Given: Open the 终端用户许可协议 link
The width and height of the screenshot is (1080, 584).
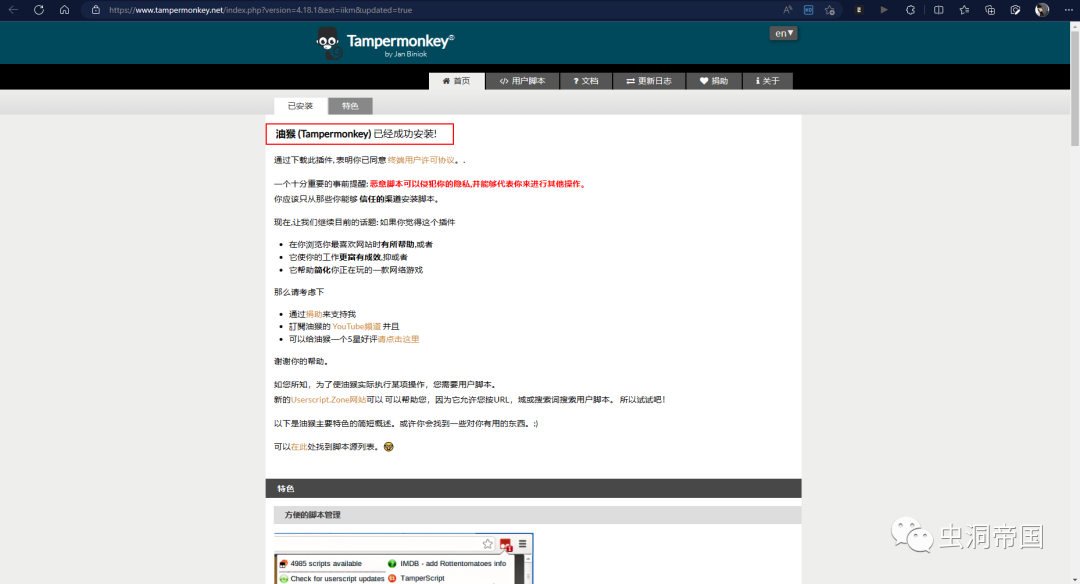Looking at the screenshot, I should [422, 160].
